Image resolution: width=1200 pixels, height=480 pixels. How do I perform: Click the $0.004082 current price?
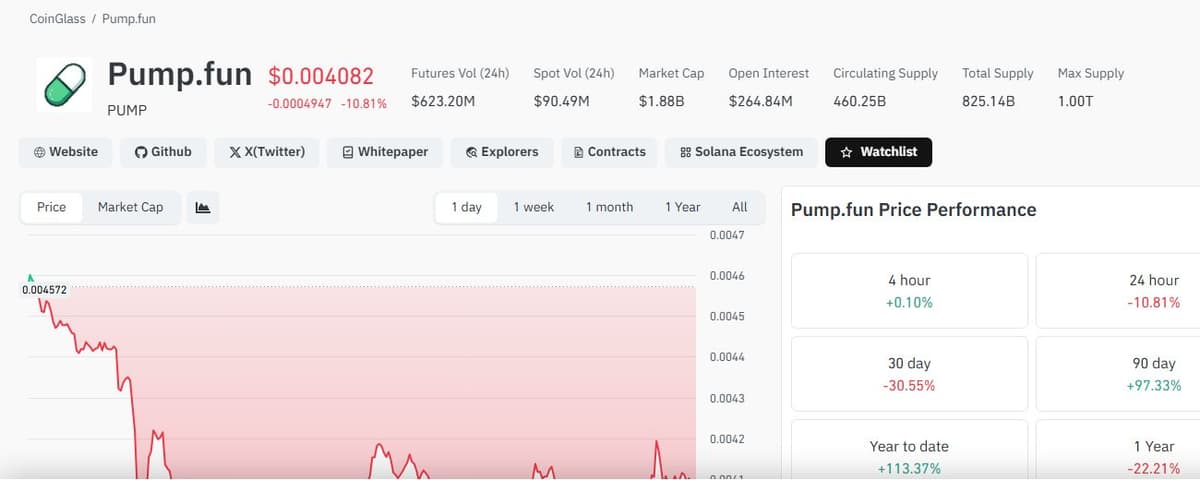(x=321, y=76)
